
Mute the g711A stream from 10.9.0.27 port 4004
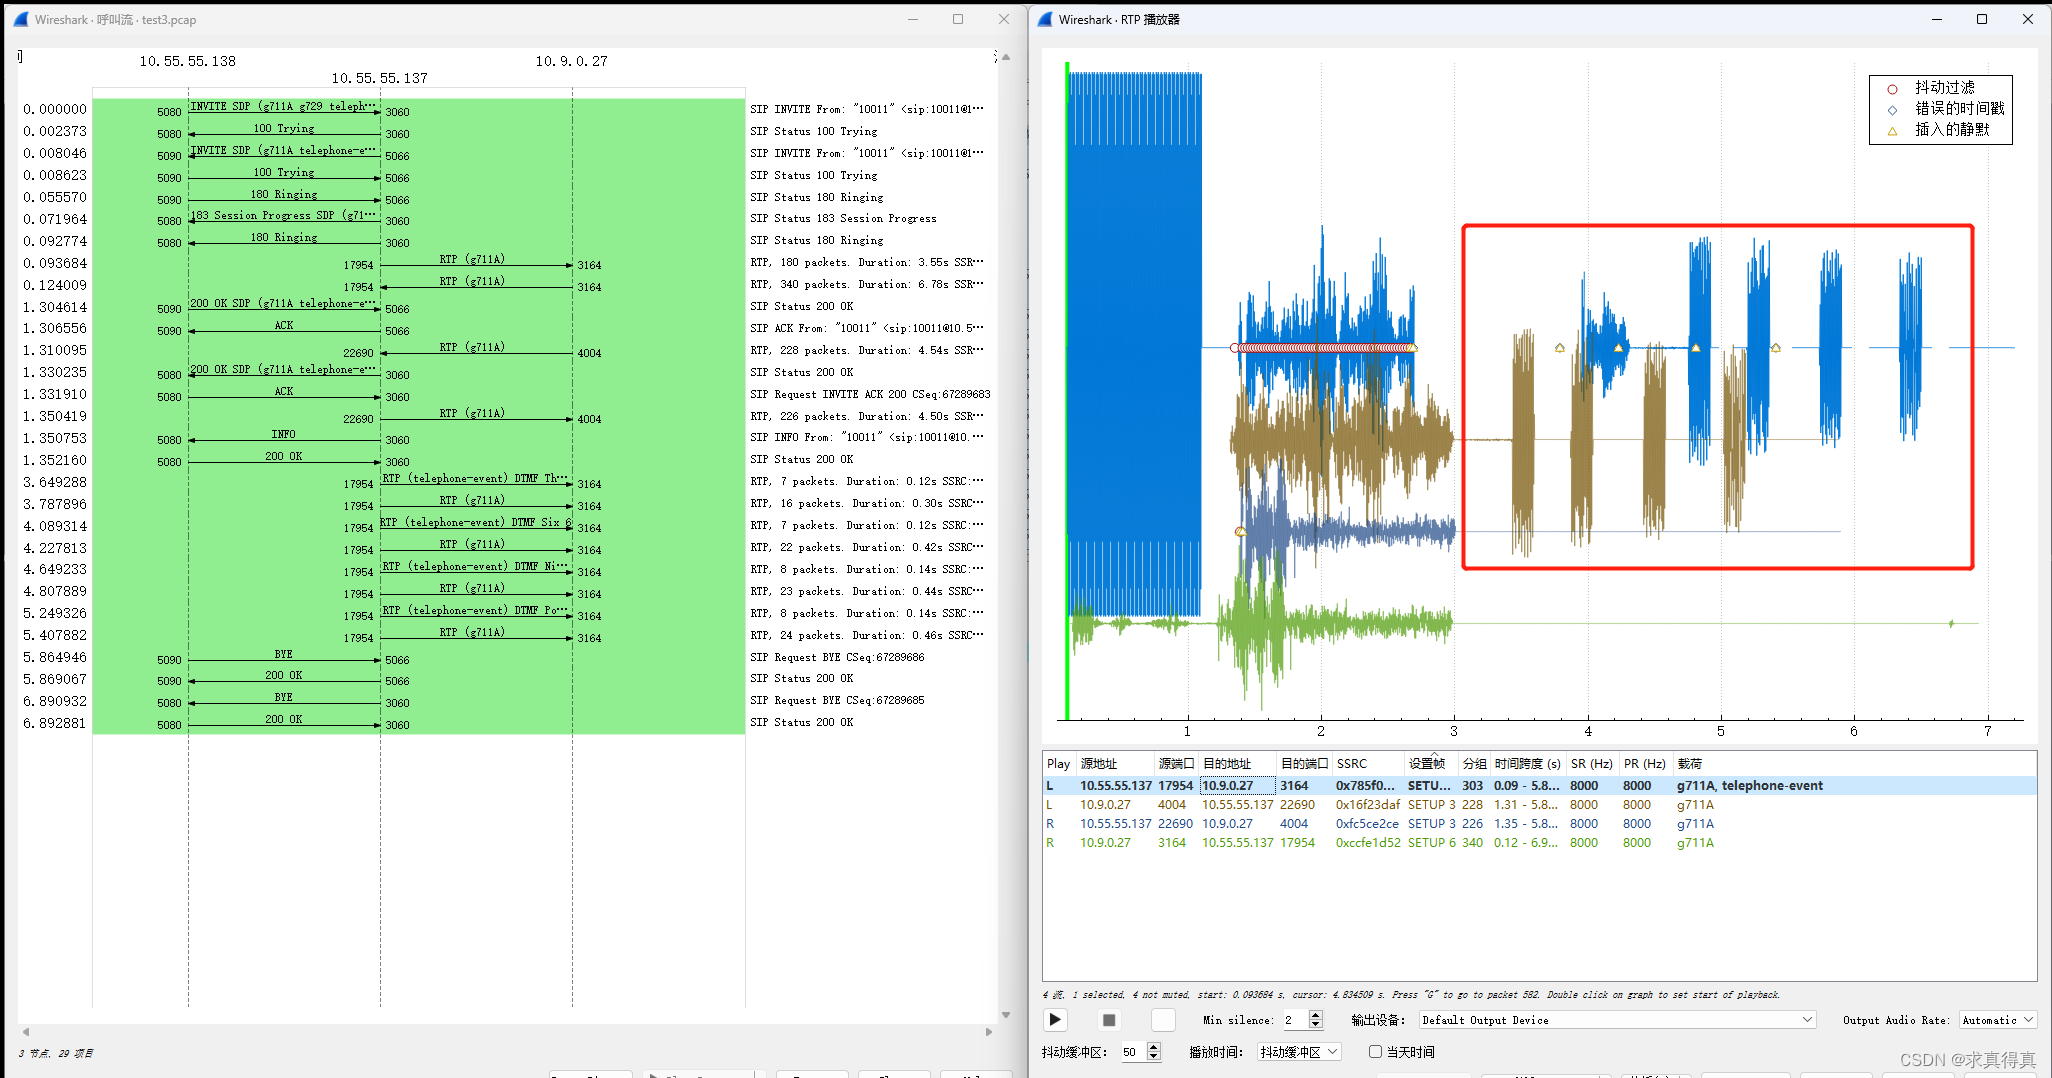(1051, 804)
